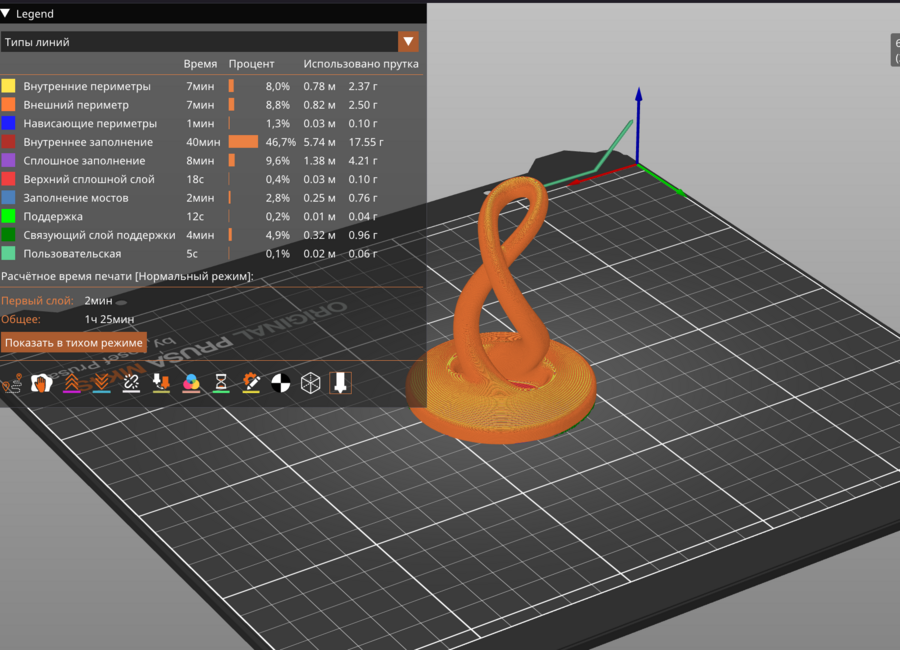Image resolution: width=900 pixels, height=650 pixels.
Task: Toggle print pauses hourglass icon
Action: pyautogui.click(x=221, y=383)
